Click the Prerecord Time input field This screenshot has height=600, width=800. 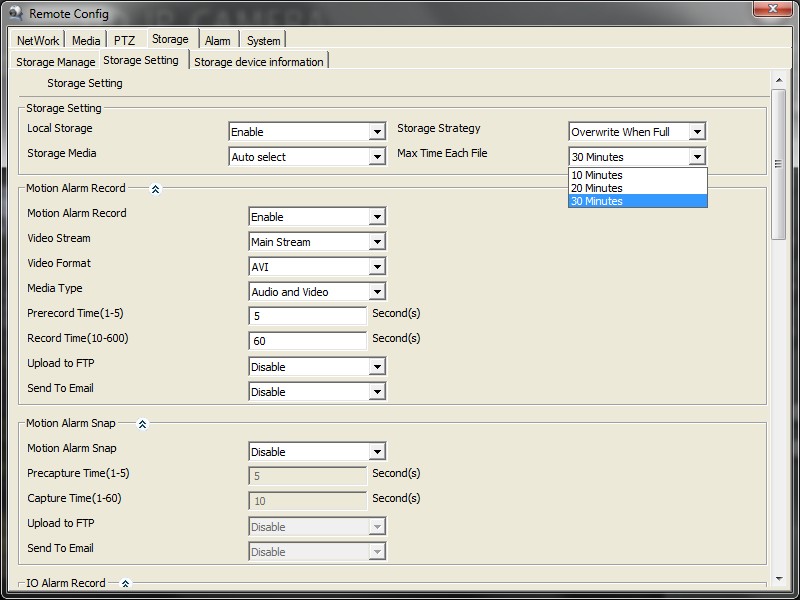pyautogui.click(x=308, y=316)
